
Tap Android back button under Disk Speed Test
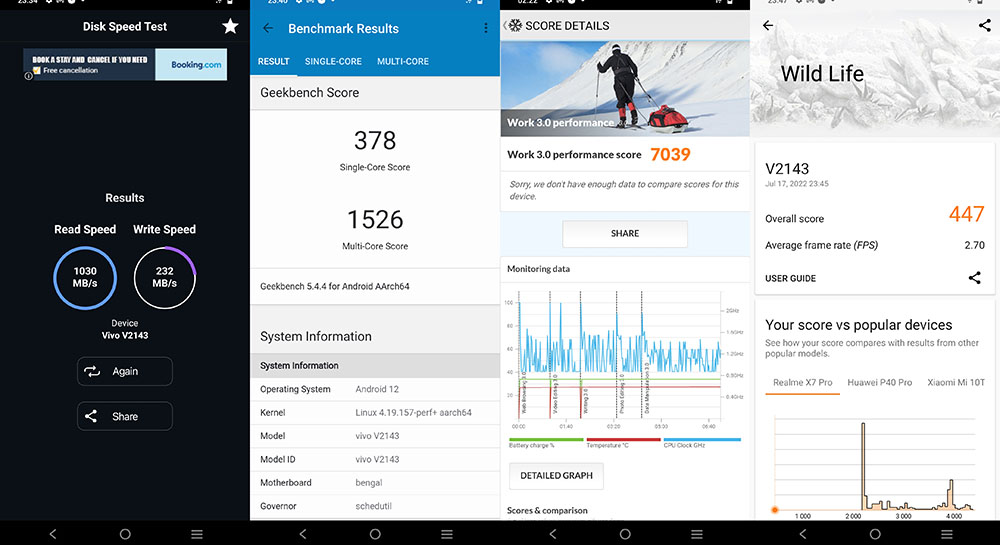pyautogui.click(x=53, y=534)
